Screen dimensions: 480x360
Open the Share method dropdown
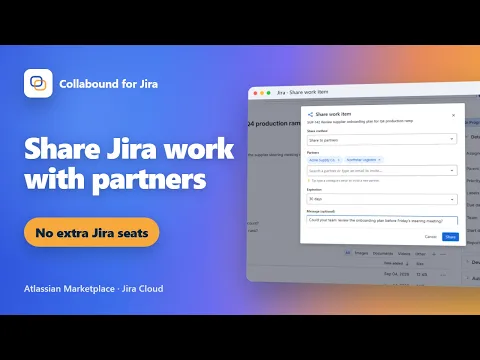382,140
